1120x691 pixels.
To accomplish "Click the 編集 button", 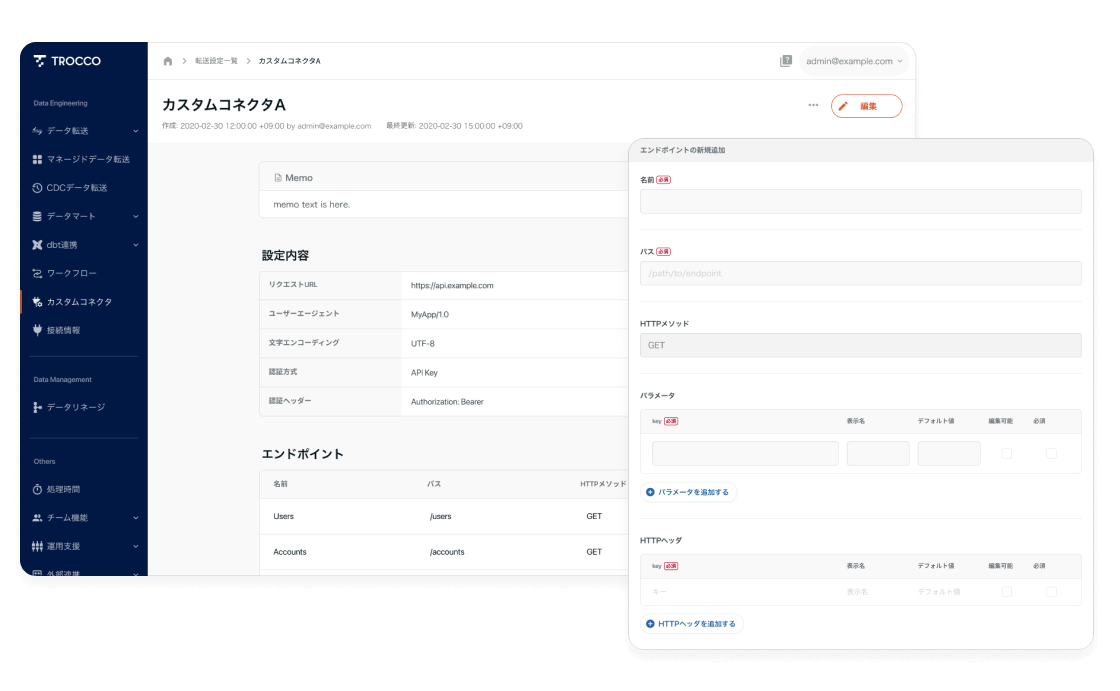I will (x=866, y=106).
